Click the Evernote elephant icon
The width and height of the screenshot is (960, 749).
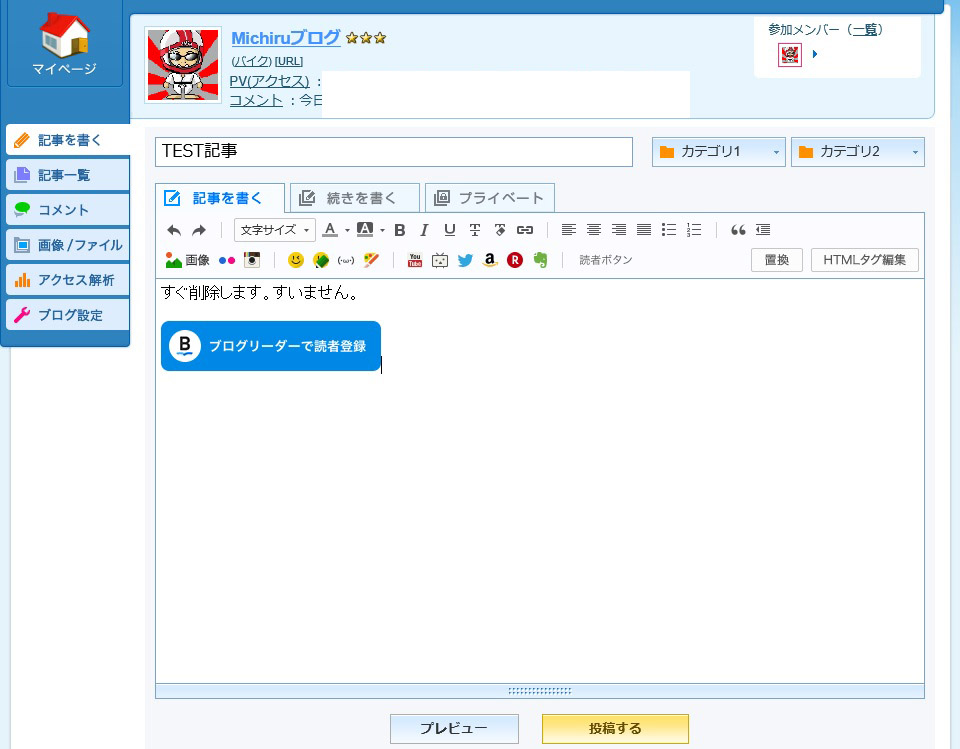click(x=540, y=260)
